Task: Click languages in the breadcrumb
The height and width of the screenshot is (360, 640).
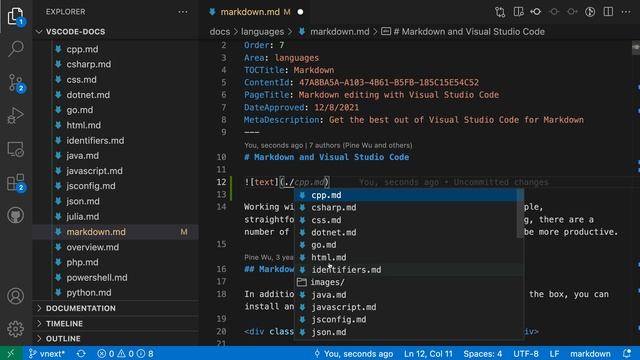Action: (x=262, y=31)
